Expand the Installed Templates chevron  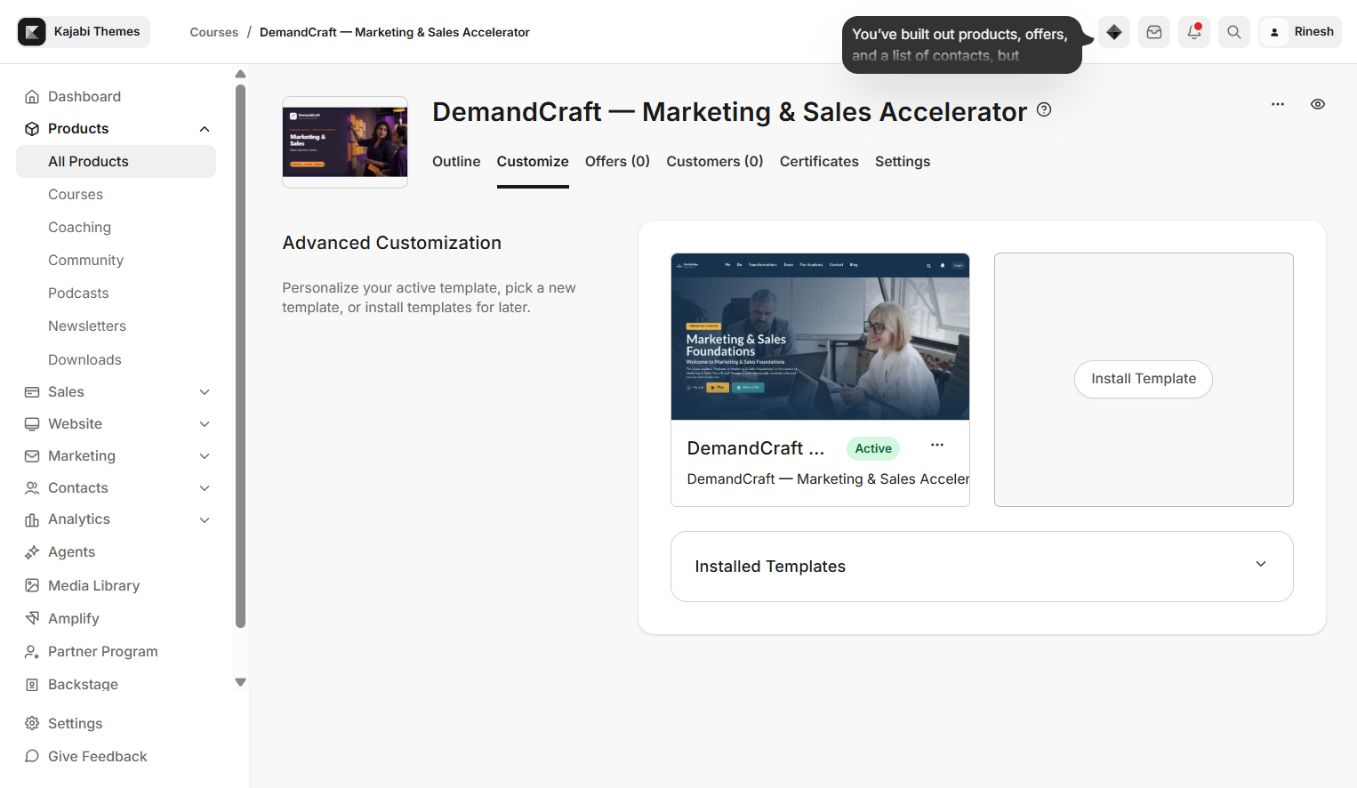pyautogui.click(x=1261, y=564)
